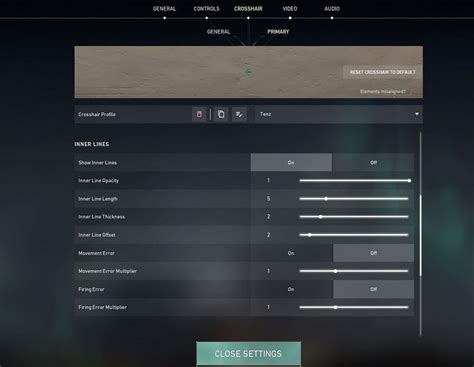Click Reset Crosshair to Default
The height and width of the screenshot is (367, 474).
click(x=382, y=72)
